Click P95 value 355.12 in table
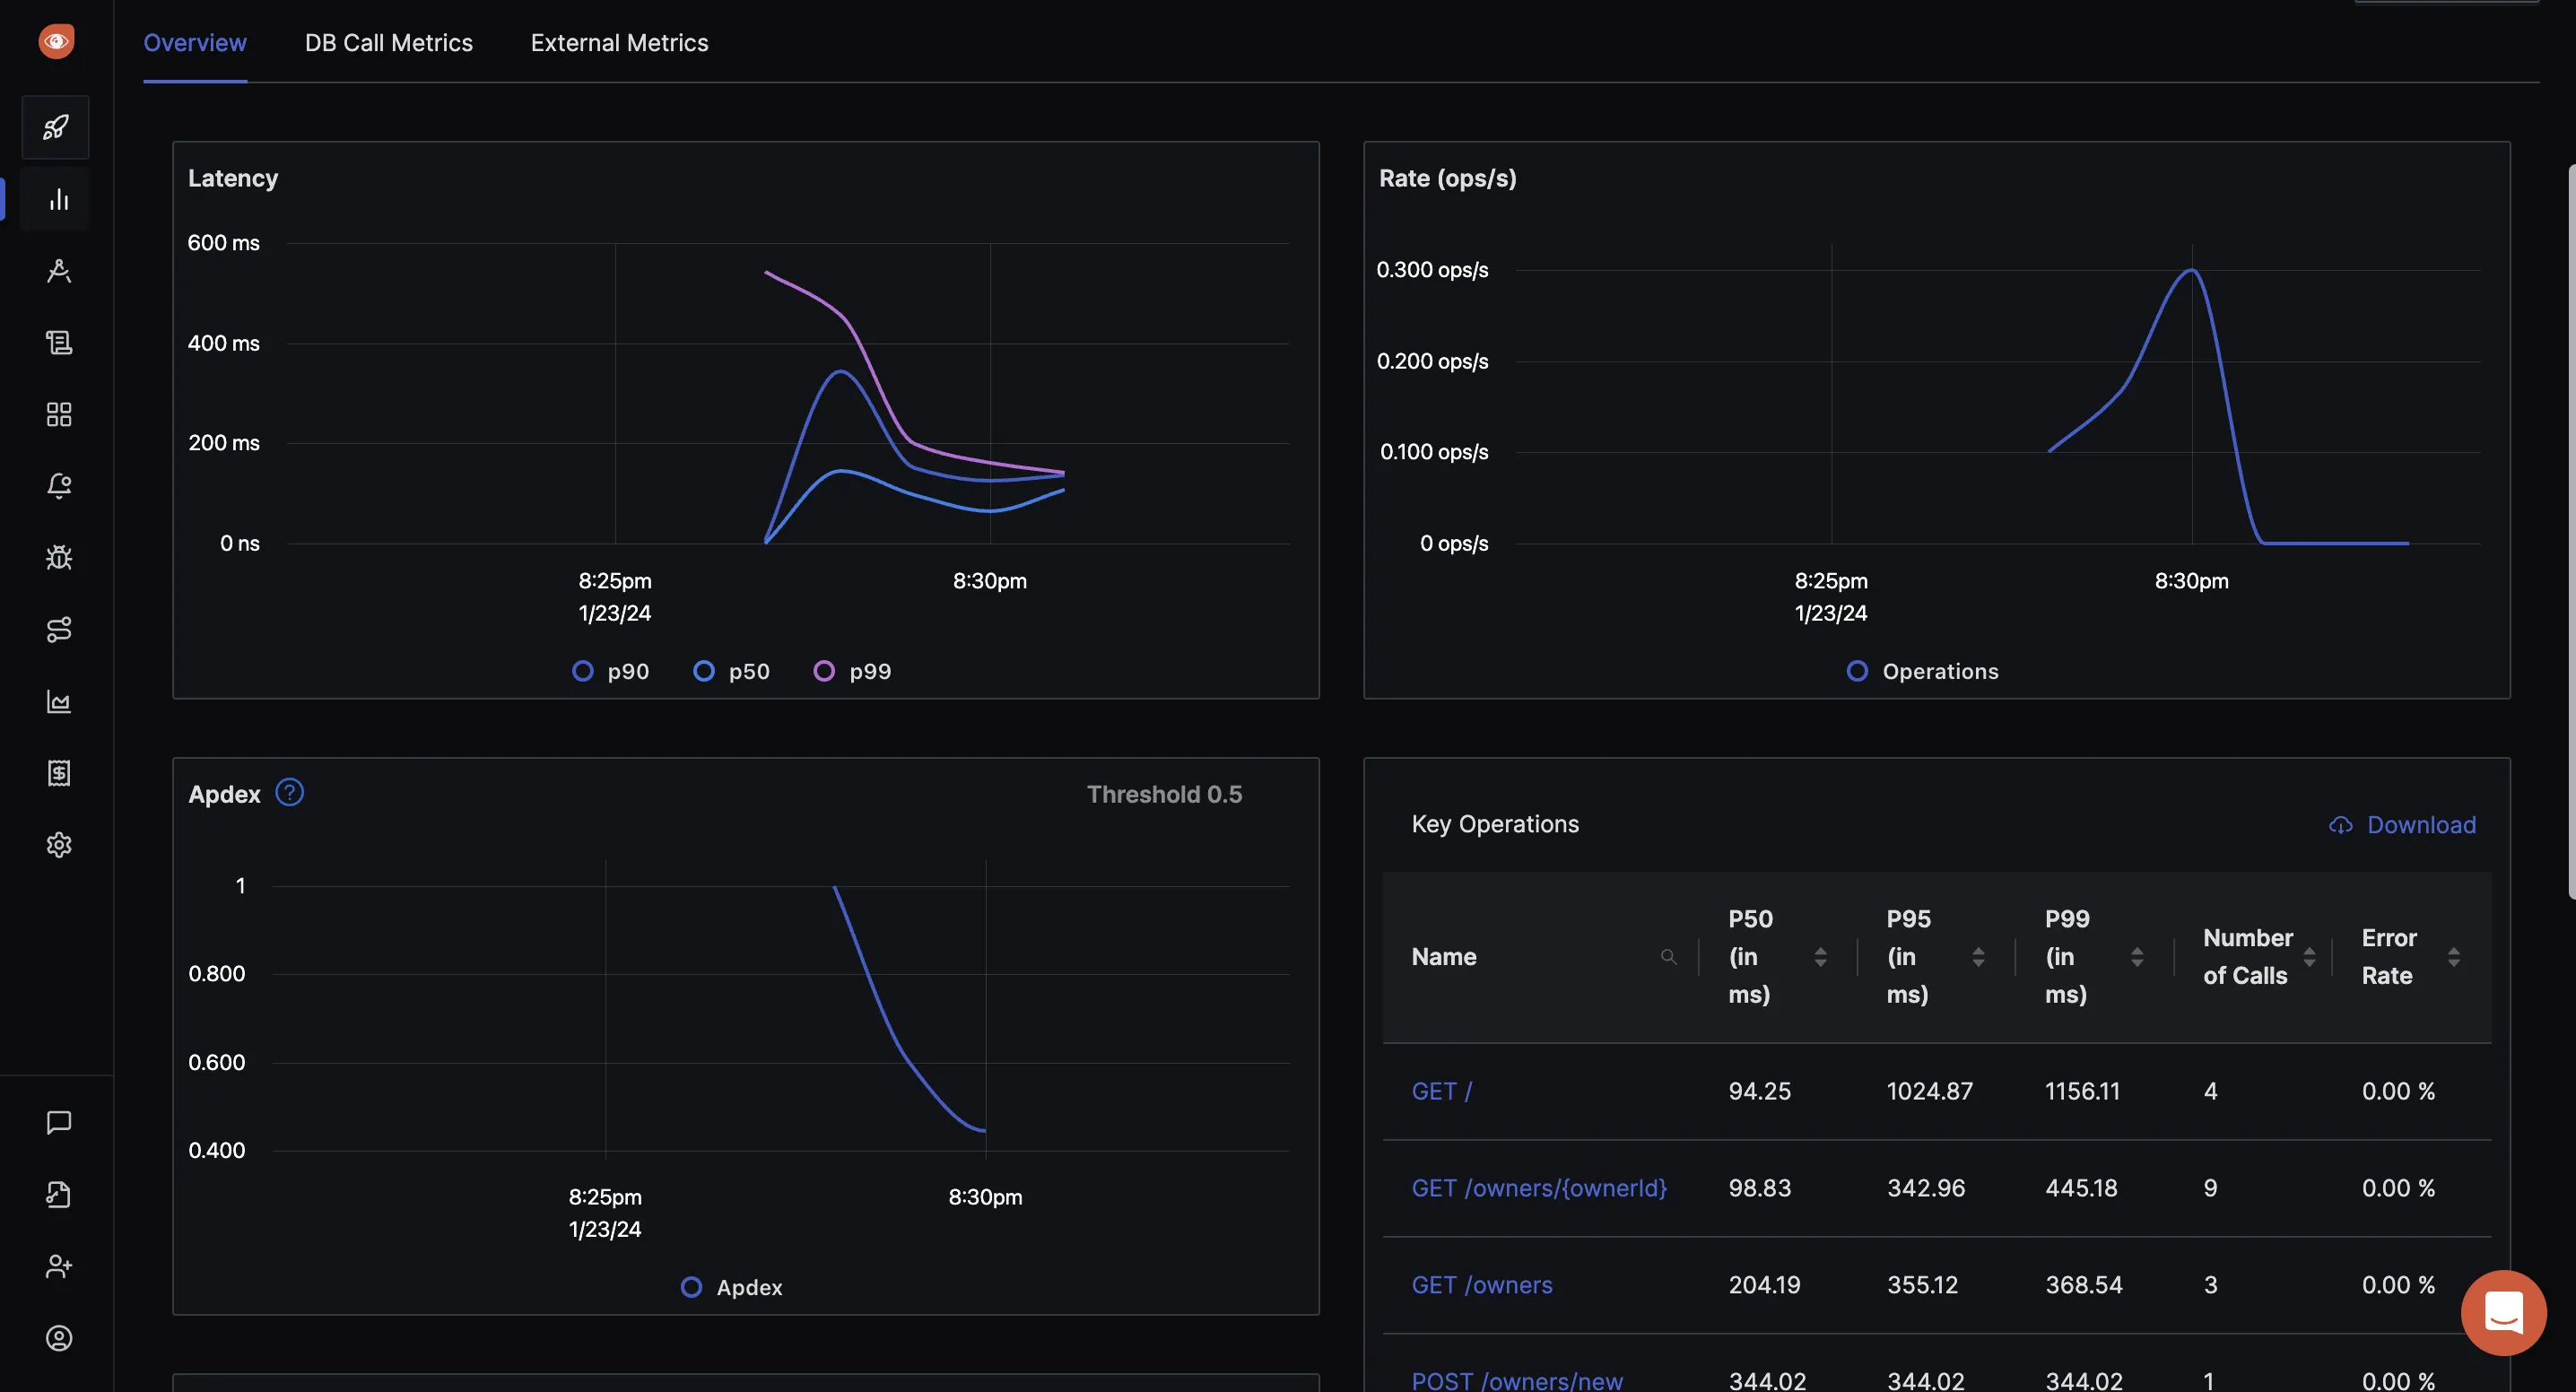This screenshot has width=2576, height=1392. (1922, 1285)
